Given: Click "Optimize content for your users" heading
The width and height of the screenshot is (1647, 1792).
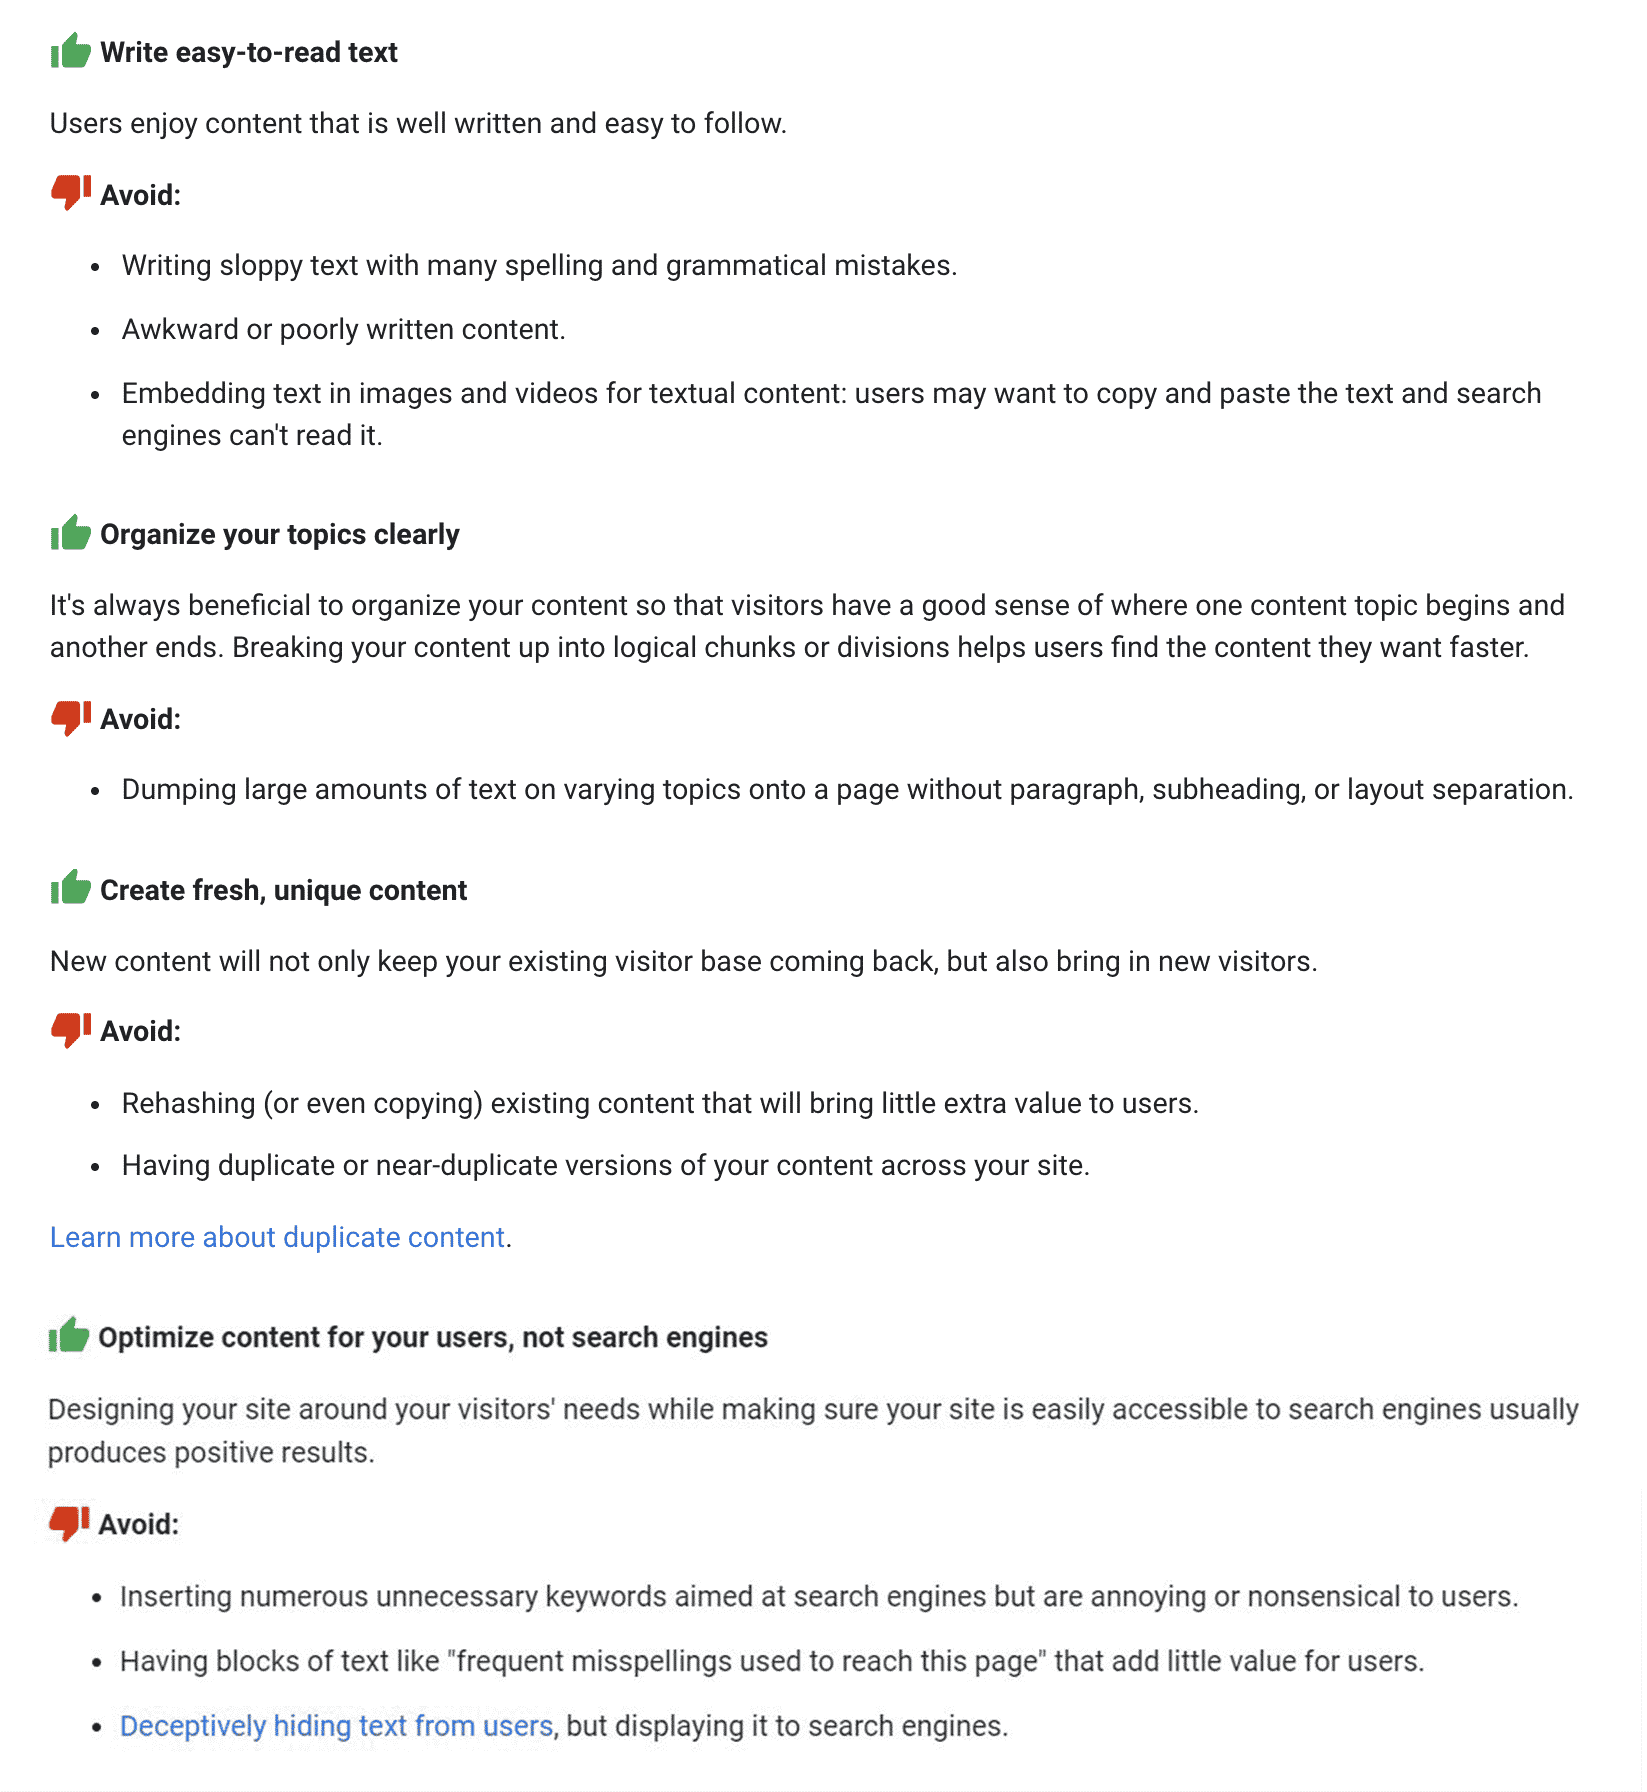Looking at the screenshot, I should [433, 1337].
